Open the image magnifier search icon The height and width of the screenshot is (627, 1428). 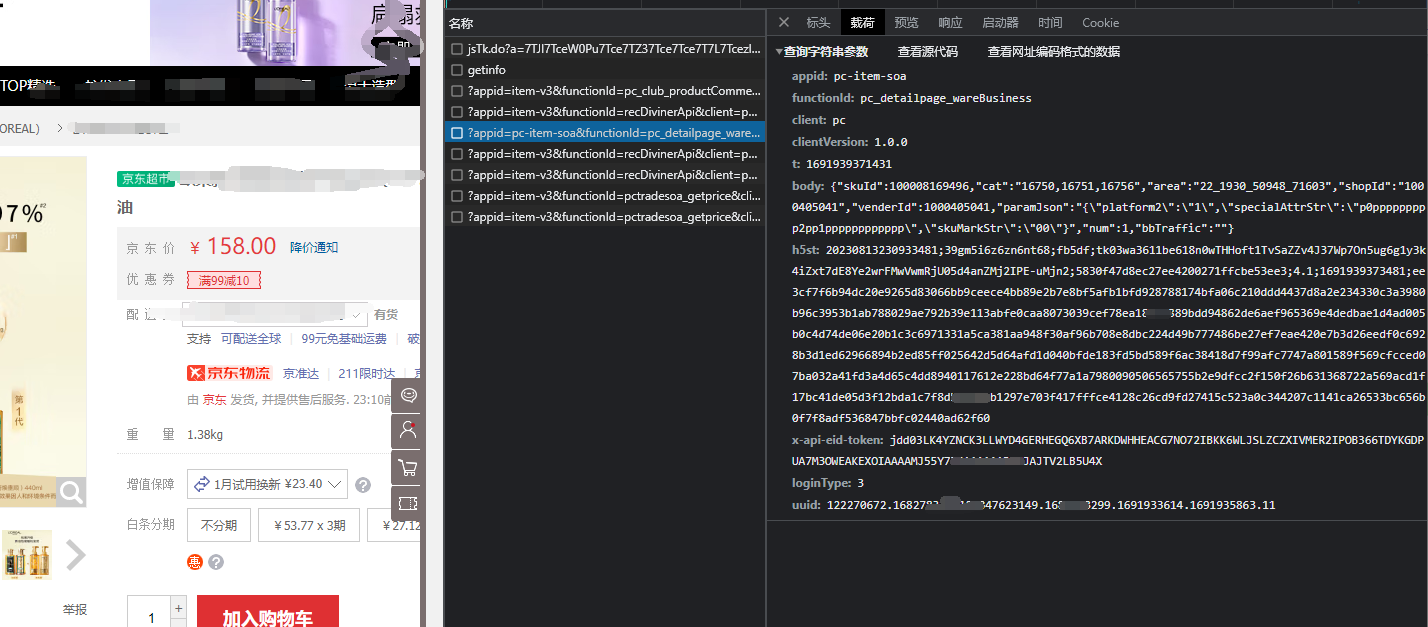[71, 491]
